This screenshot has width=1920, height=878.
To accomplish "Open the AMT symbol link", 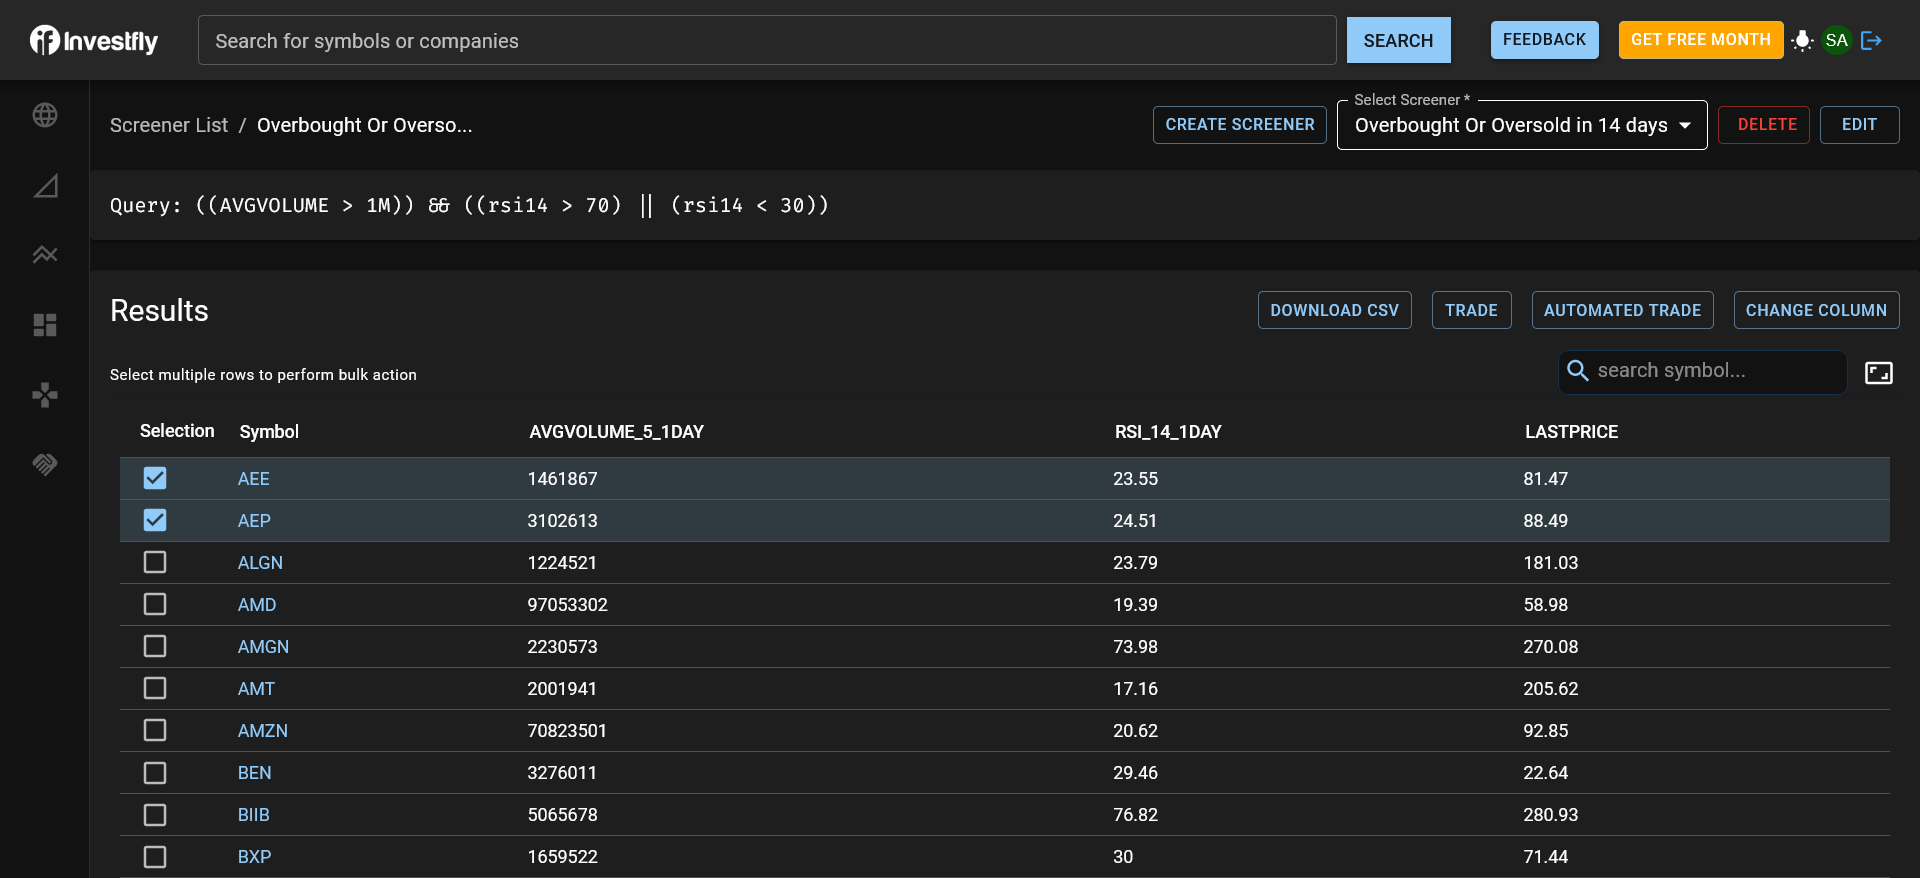I will pos(256,689).
